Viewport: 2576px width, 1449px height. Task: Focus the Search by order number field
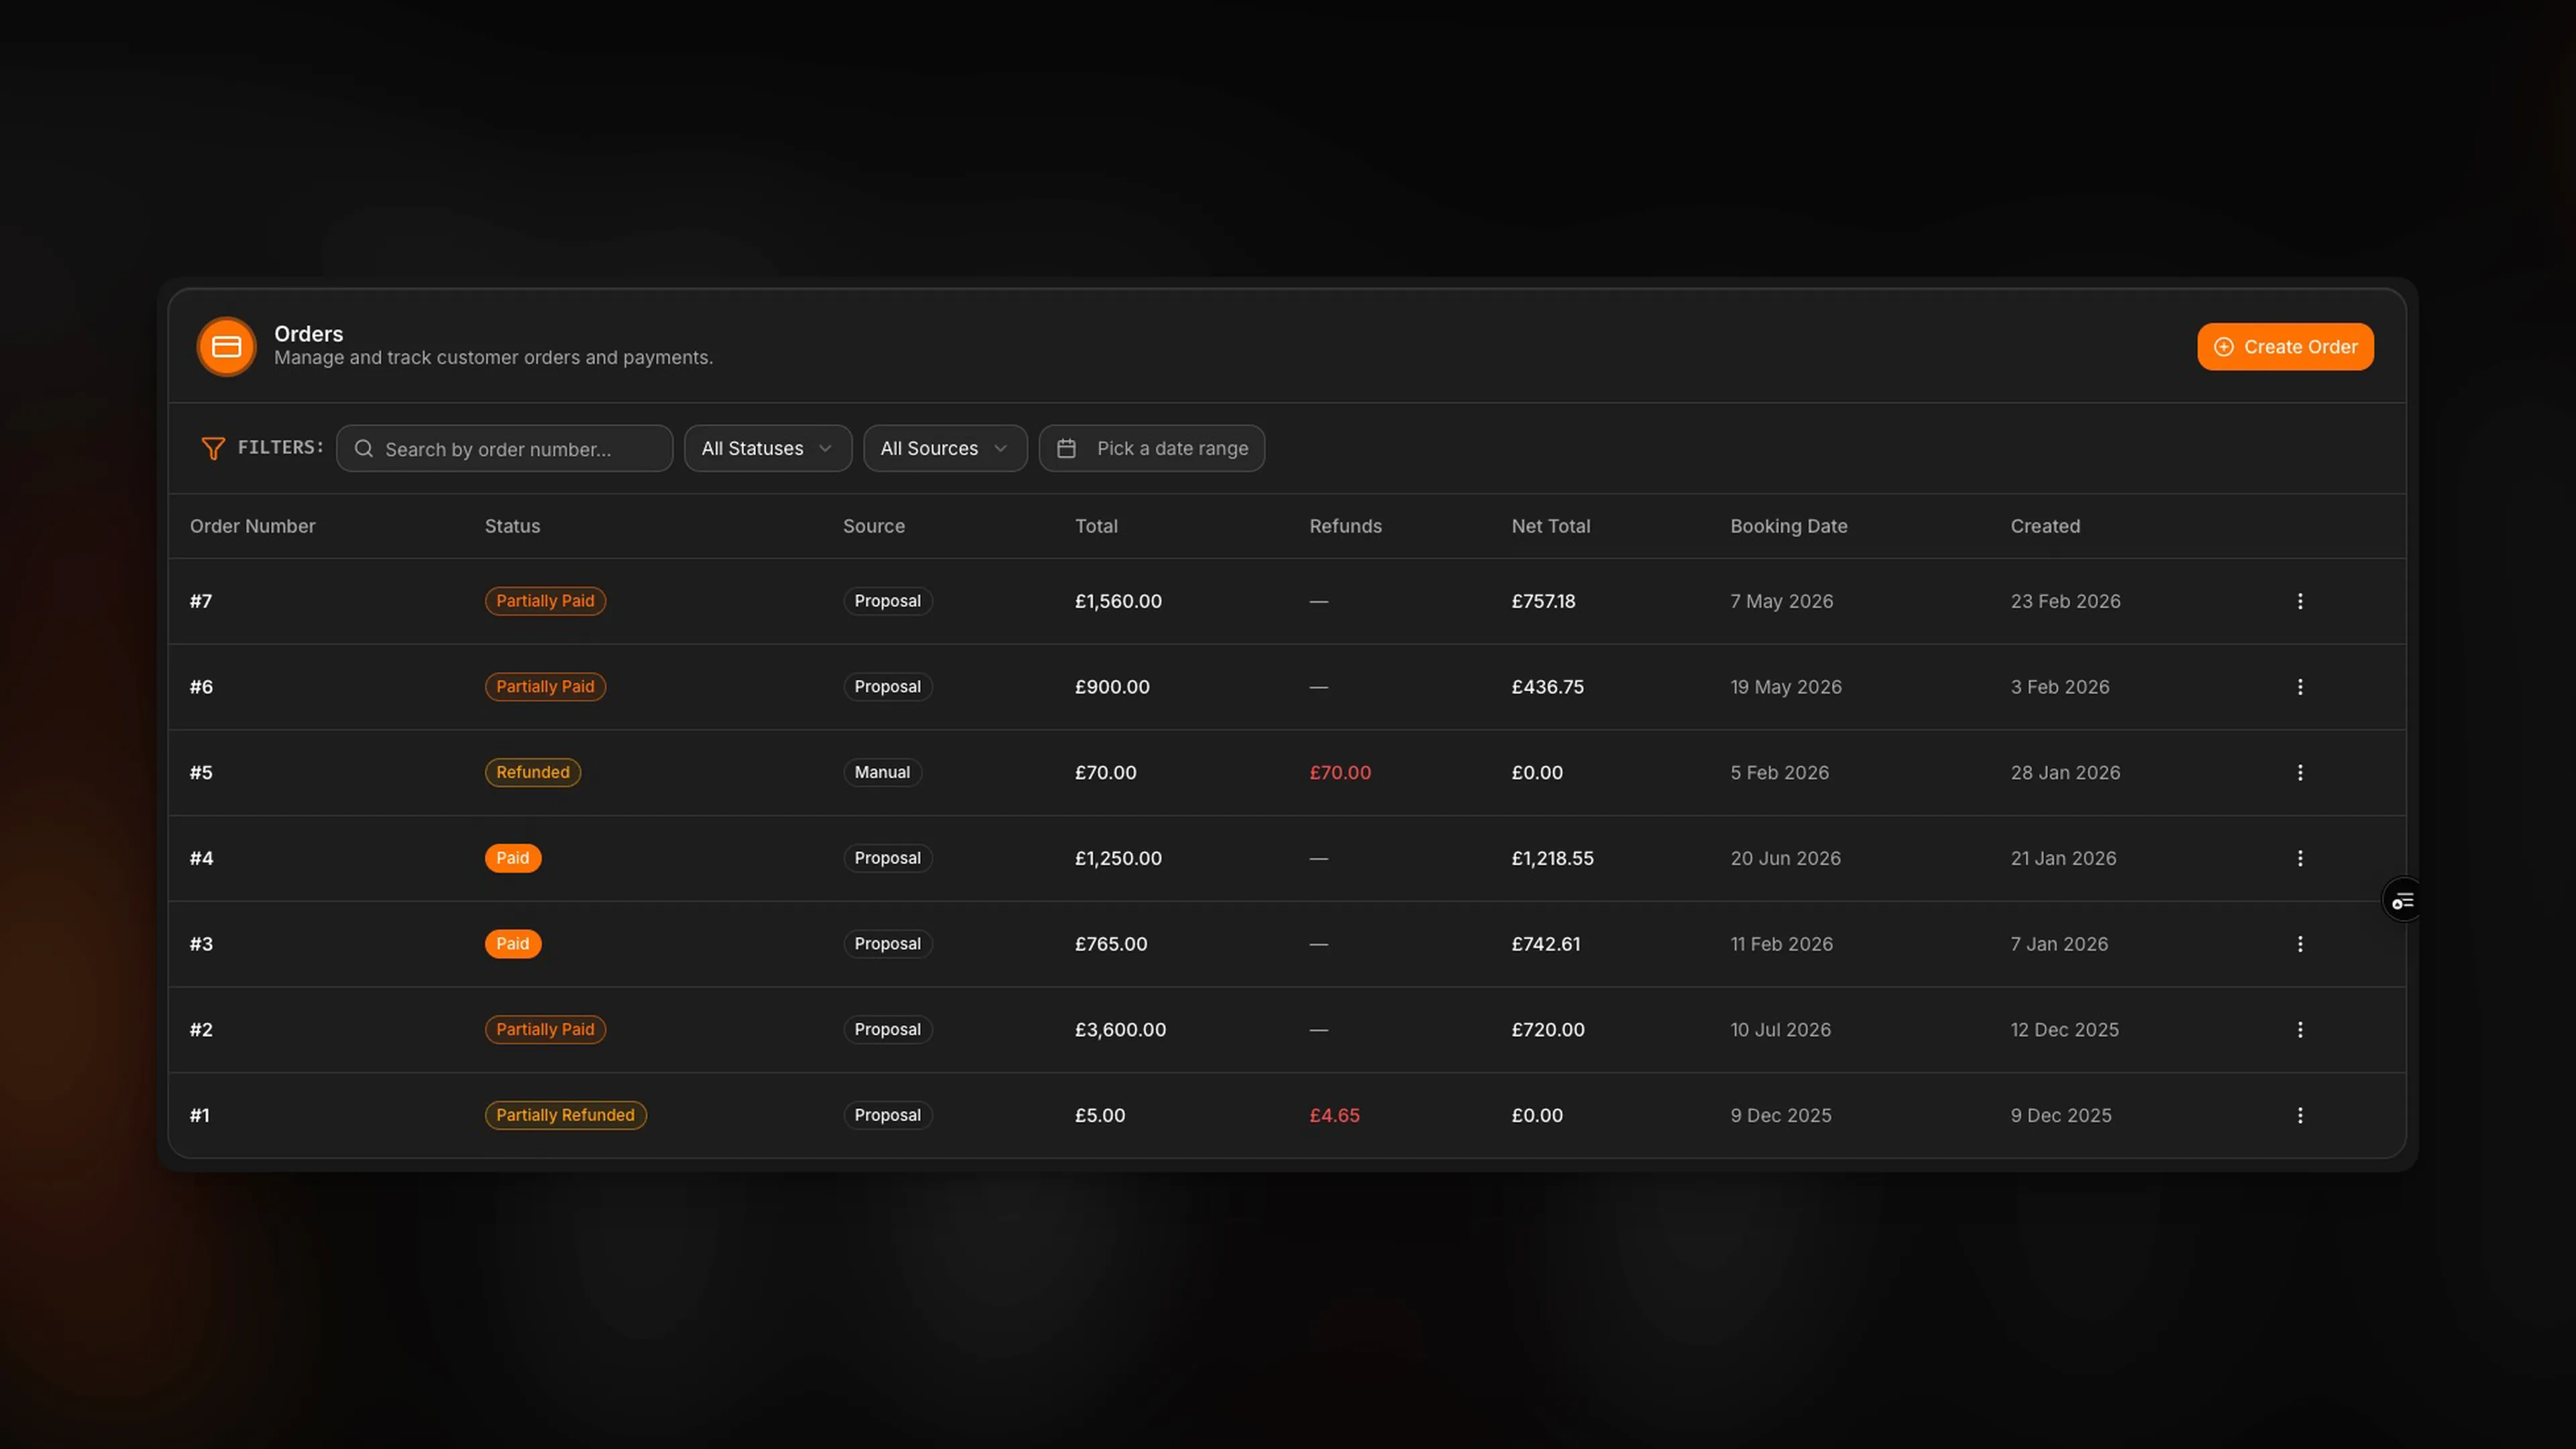pos(504,448)
